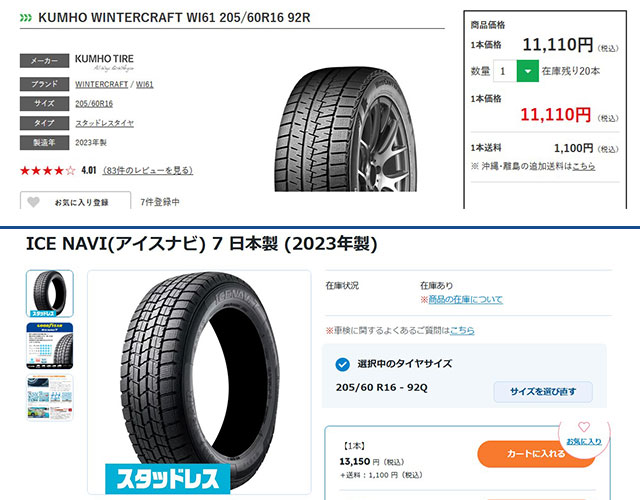Open the green quantity dropdown arrow
Viewport: 640px width, 500px height.
(x=527, y=71)
